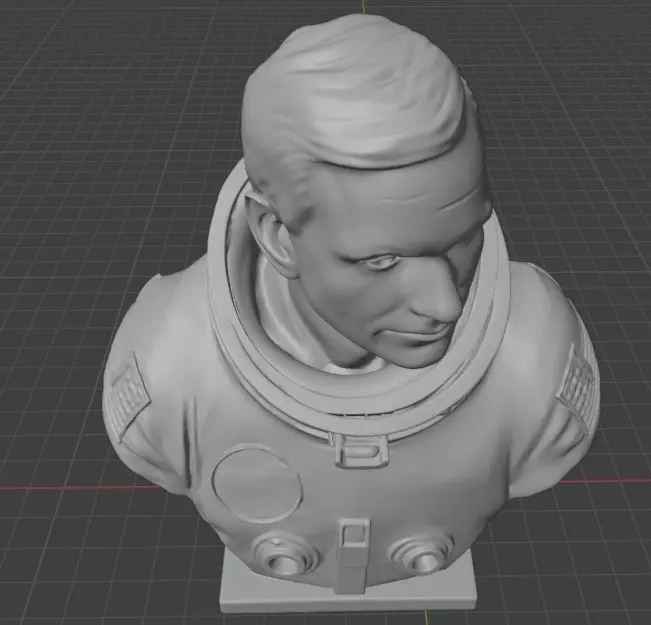
Task: Click the flag patch on the left shoulder
Action: (x=129, y=396)
